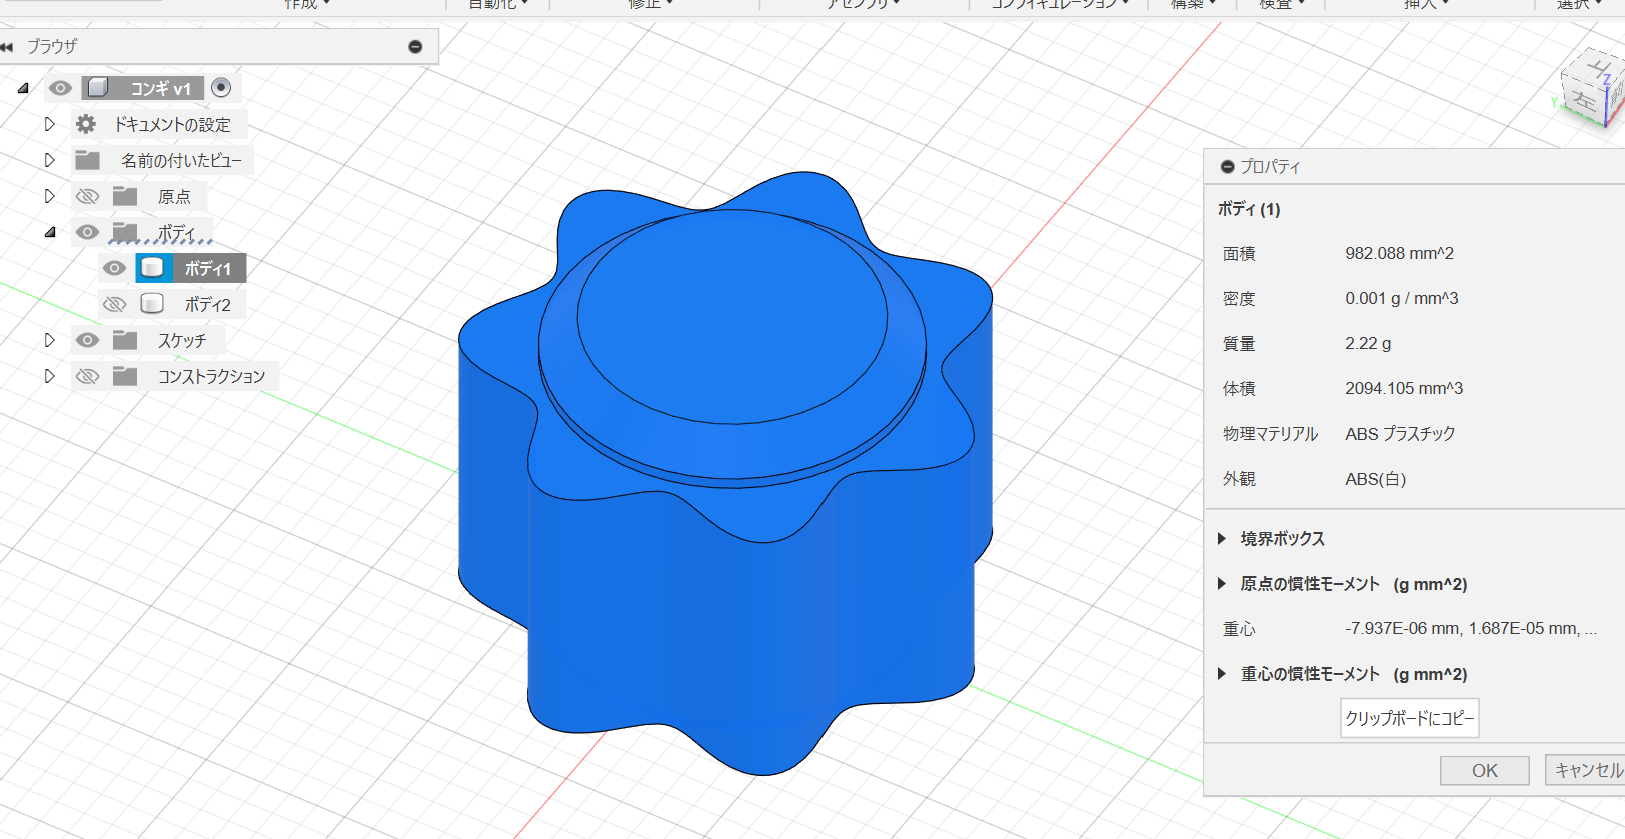Click the solid body icon of ボディ2
The height and width of the screenshot is (839, 1625).
[152, 304]
